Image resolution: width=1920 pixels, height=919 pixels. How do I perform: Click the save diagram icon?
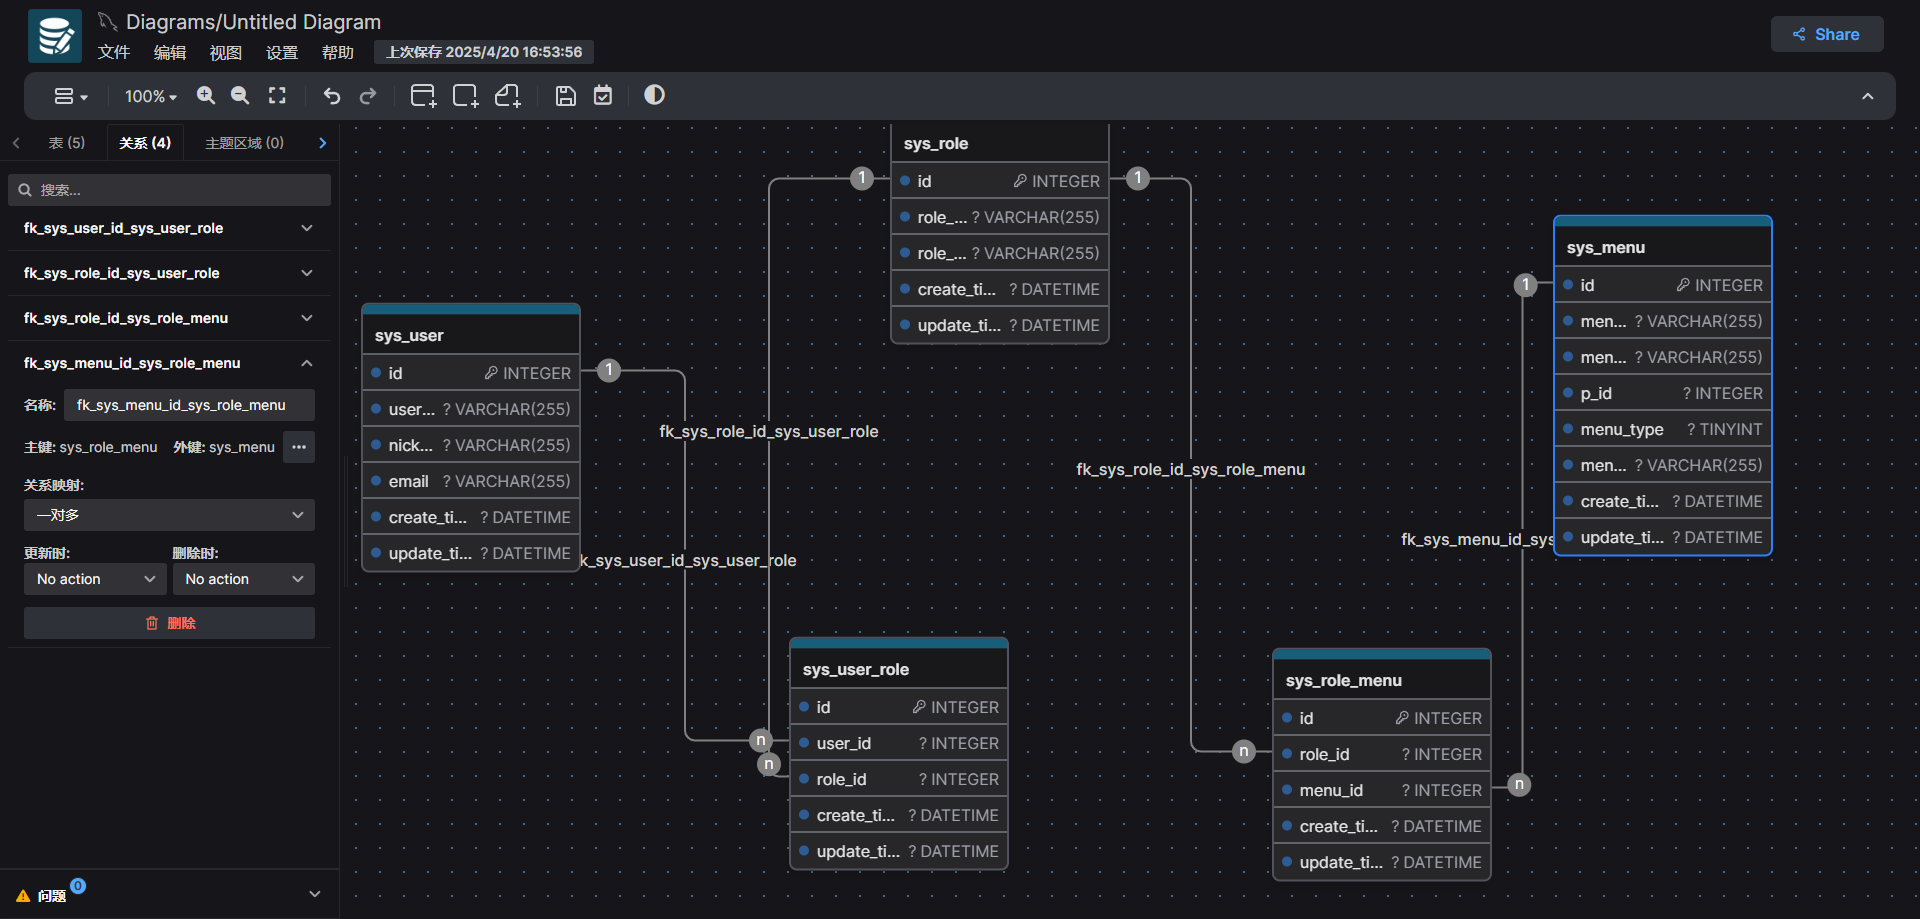tap(566, 96)
